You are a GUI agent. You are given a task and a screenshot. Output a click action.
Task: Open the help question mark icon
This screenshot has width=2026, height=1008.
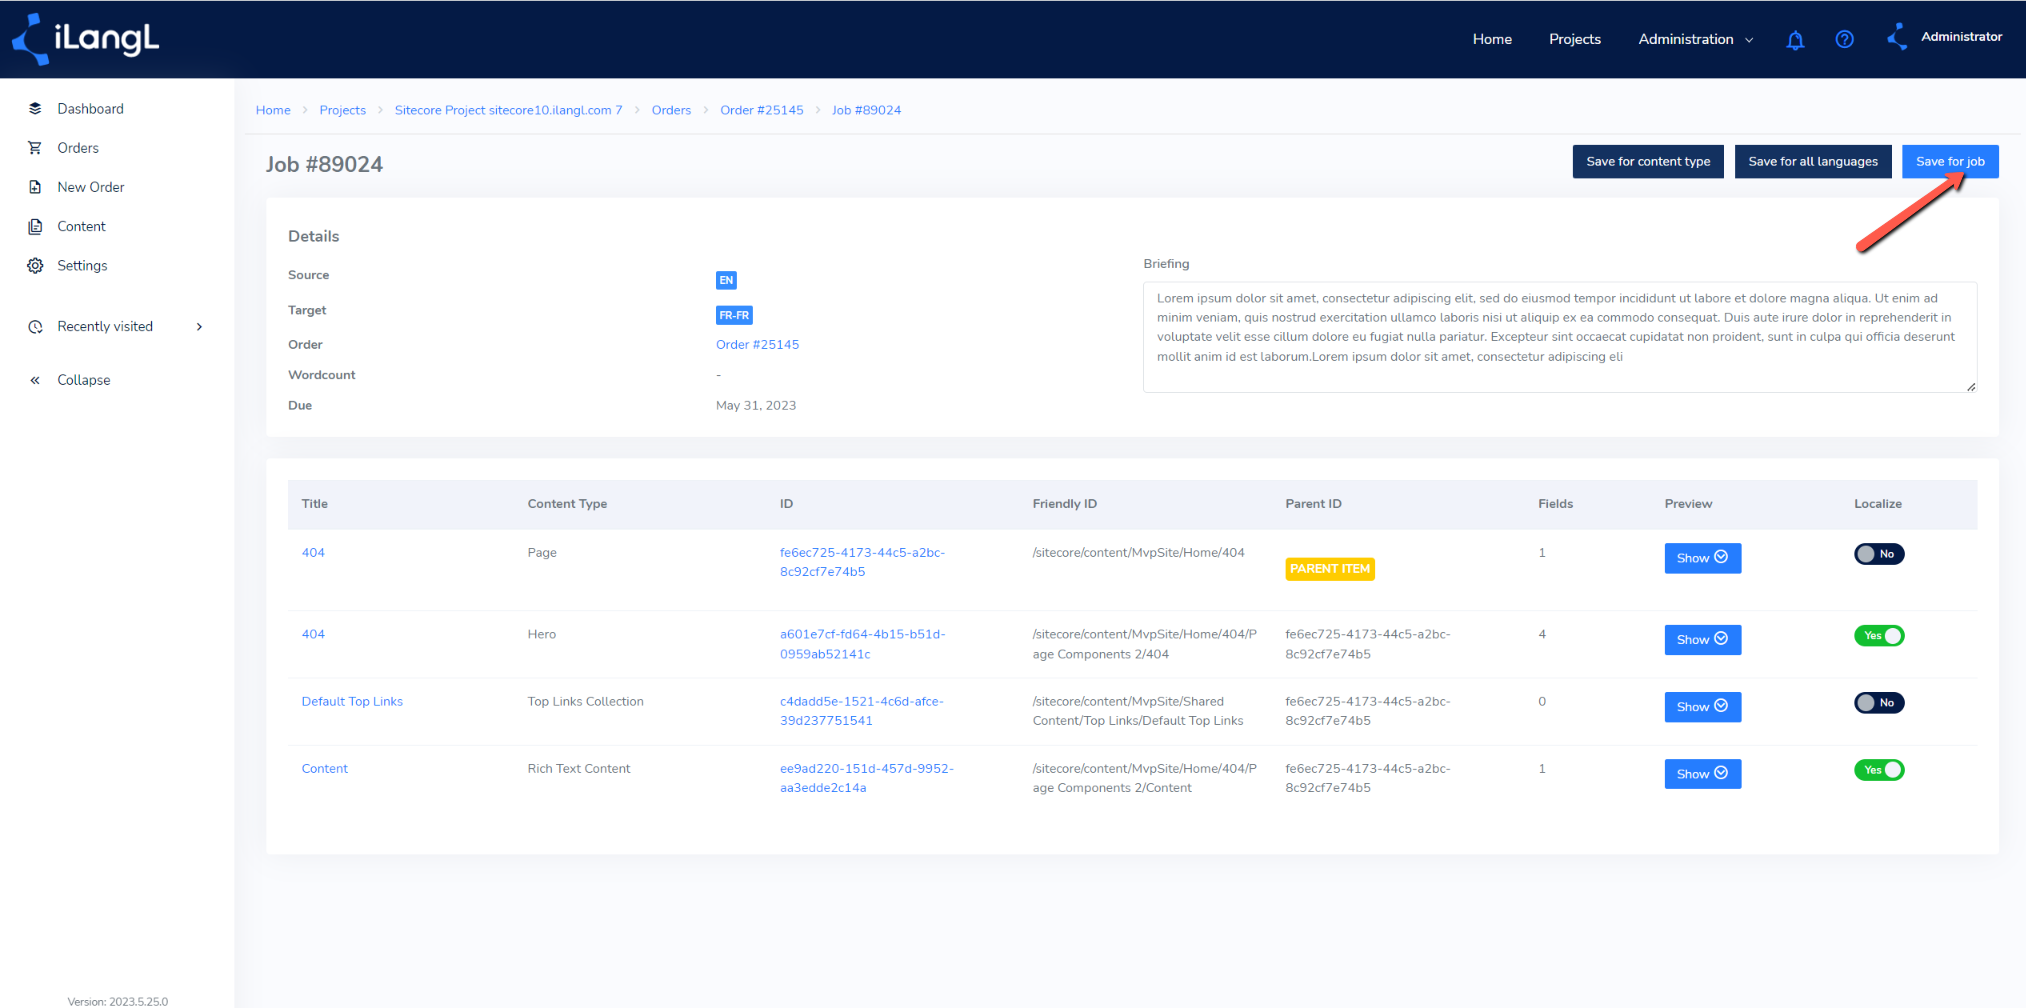1844,39
